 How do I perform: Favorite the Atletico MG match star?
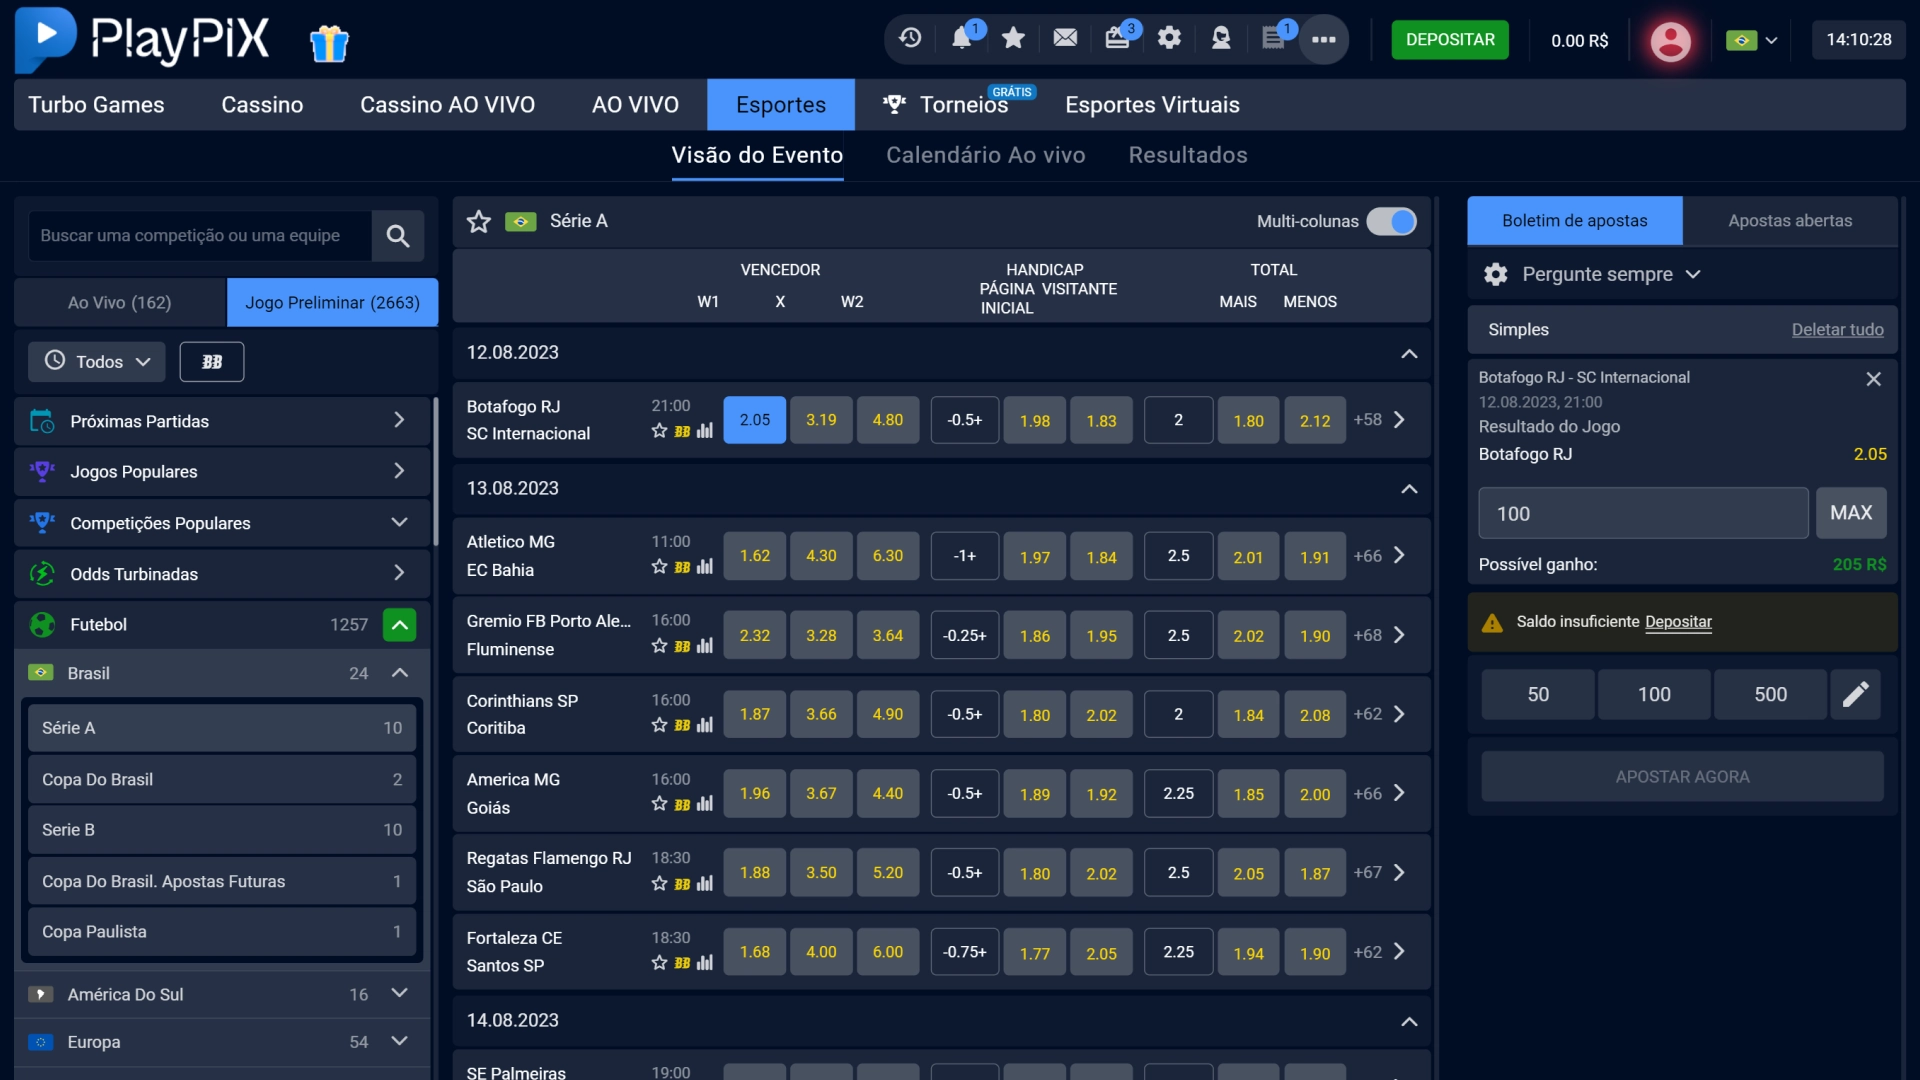[x=659, y=567]
